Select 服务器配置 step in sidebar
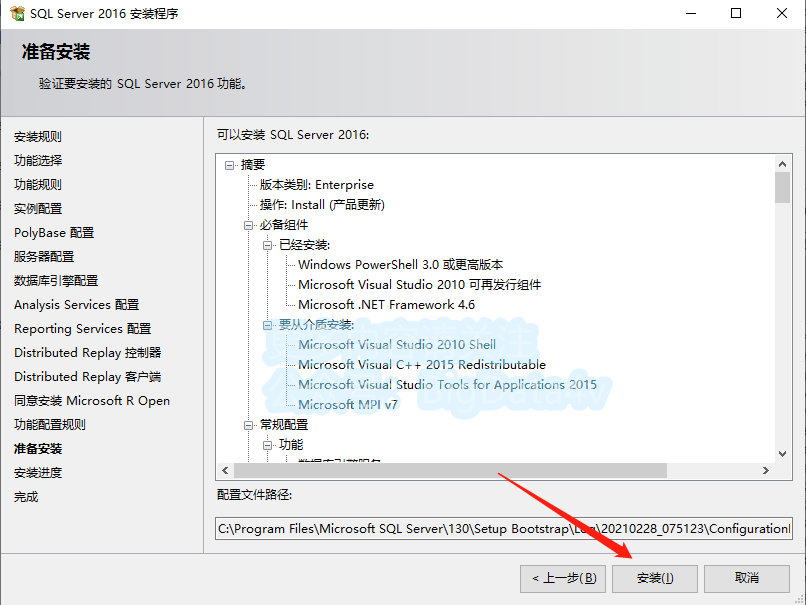 tap(44, 256)
